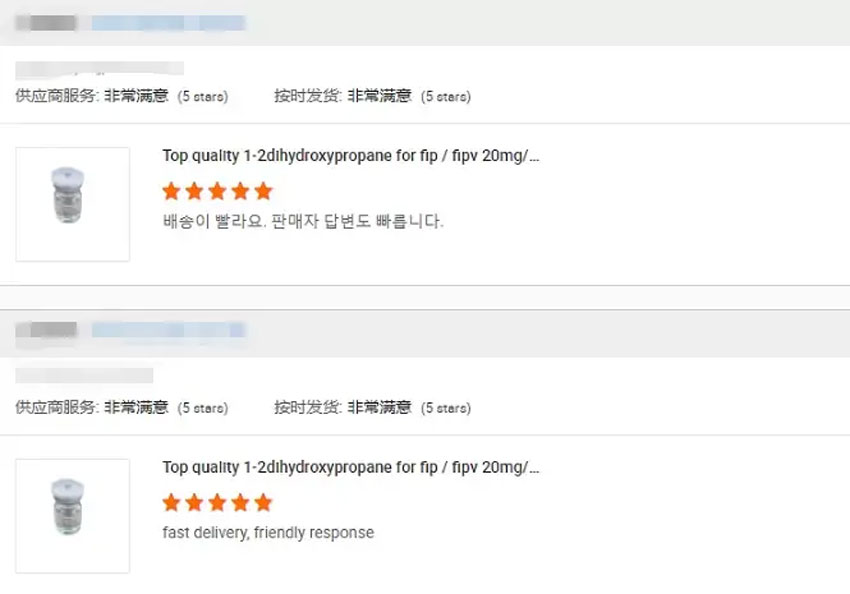Screen dimensions: 850x594
Task: Open the product title above "fast delivery, friendly response"
Action: point(351,467)
